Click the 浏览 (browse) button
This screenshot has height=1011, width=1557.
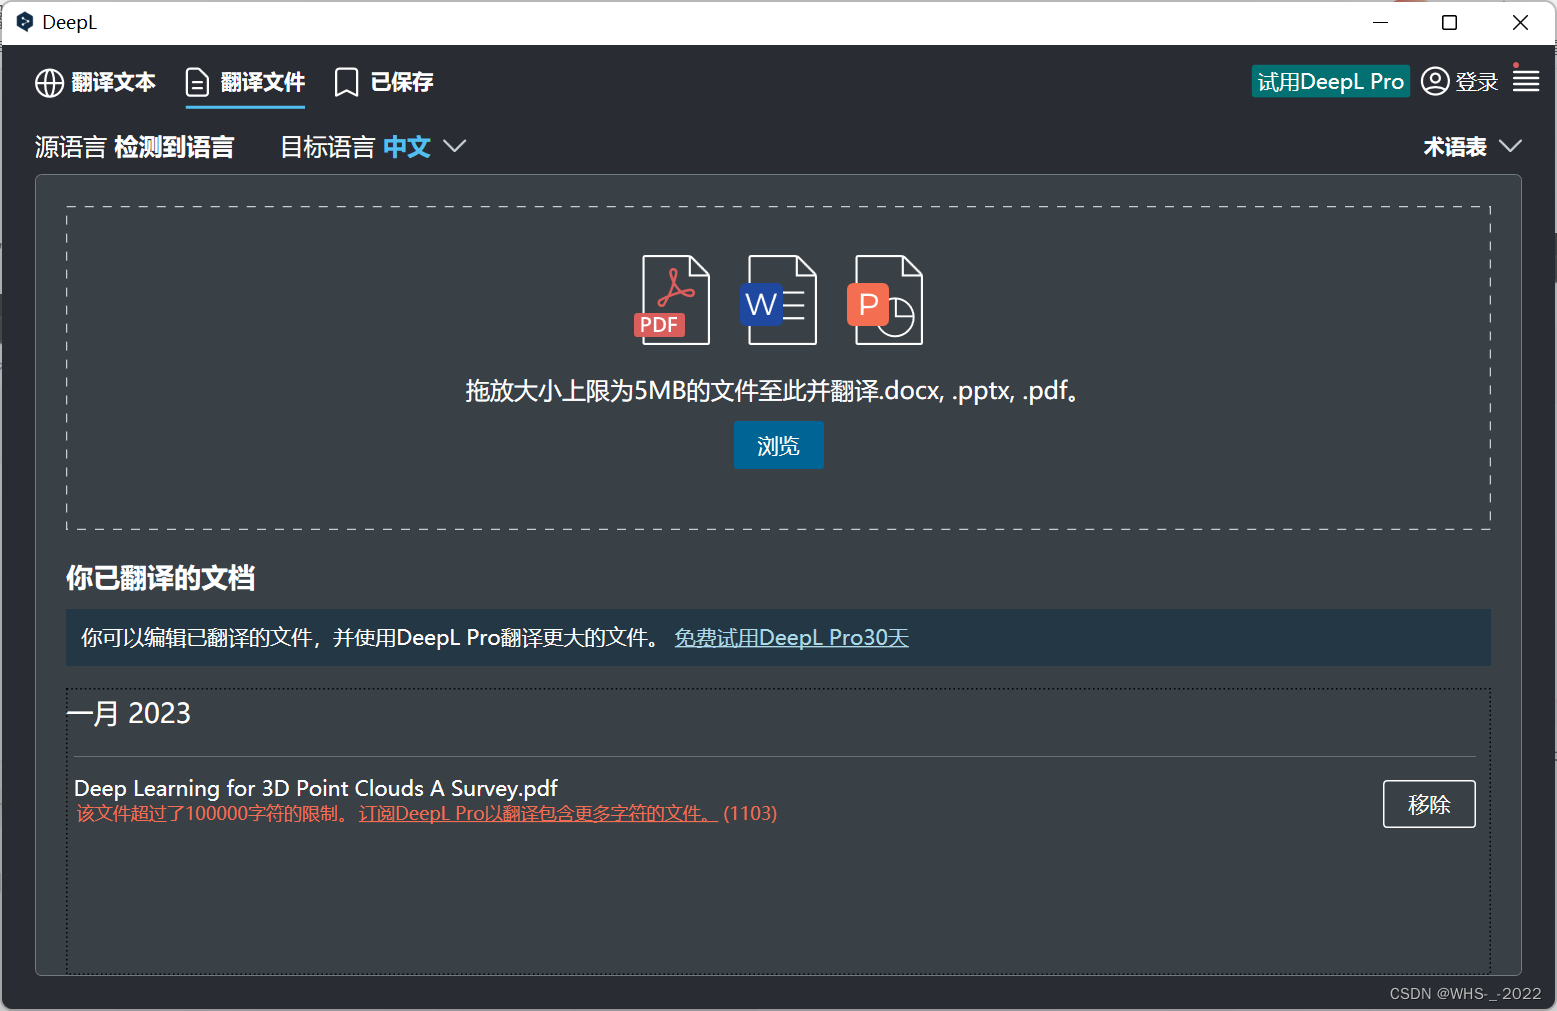click(779, 445)
